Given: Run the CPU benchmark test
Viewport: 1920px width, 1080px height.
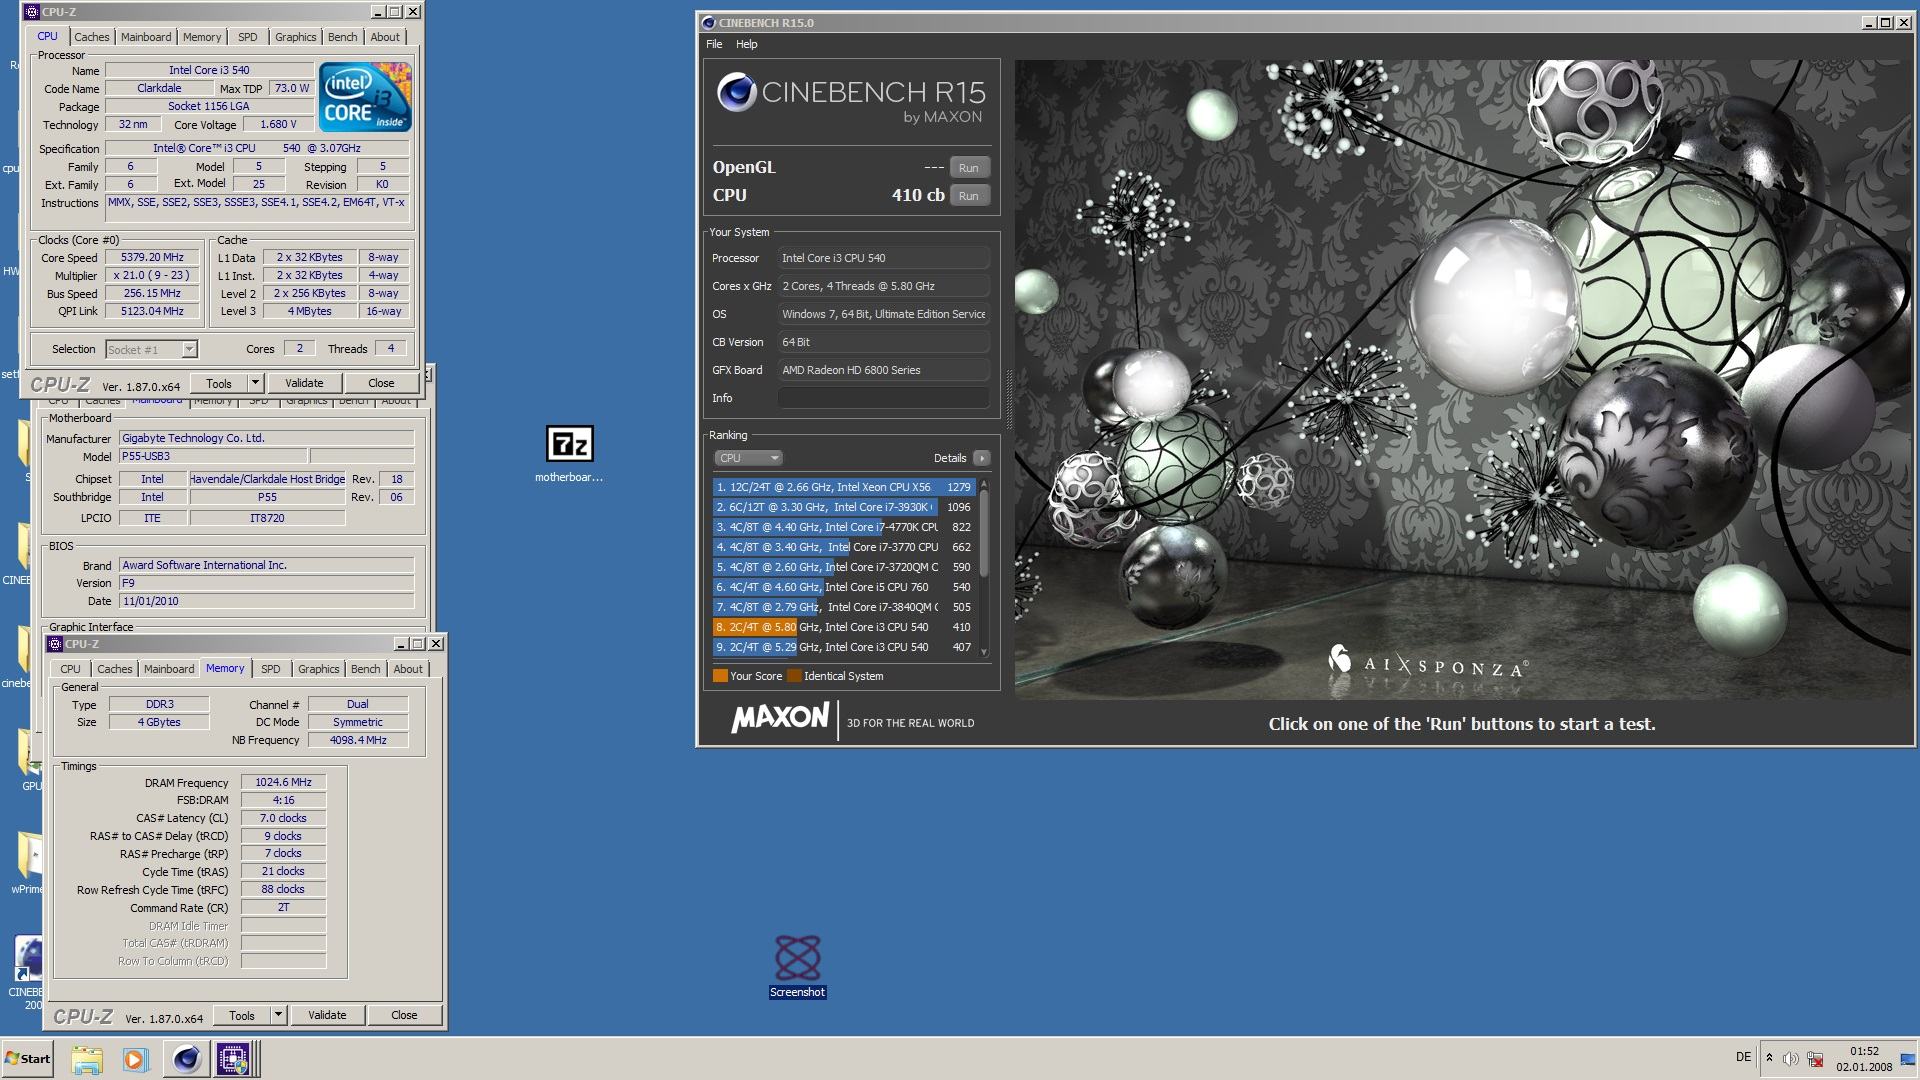Looking at the screenshot, I should click(x=968, y=196).
